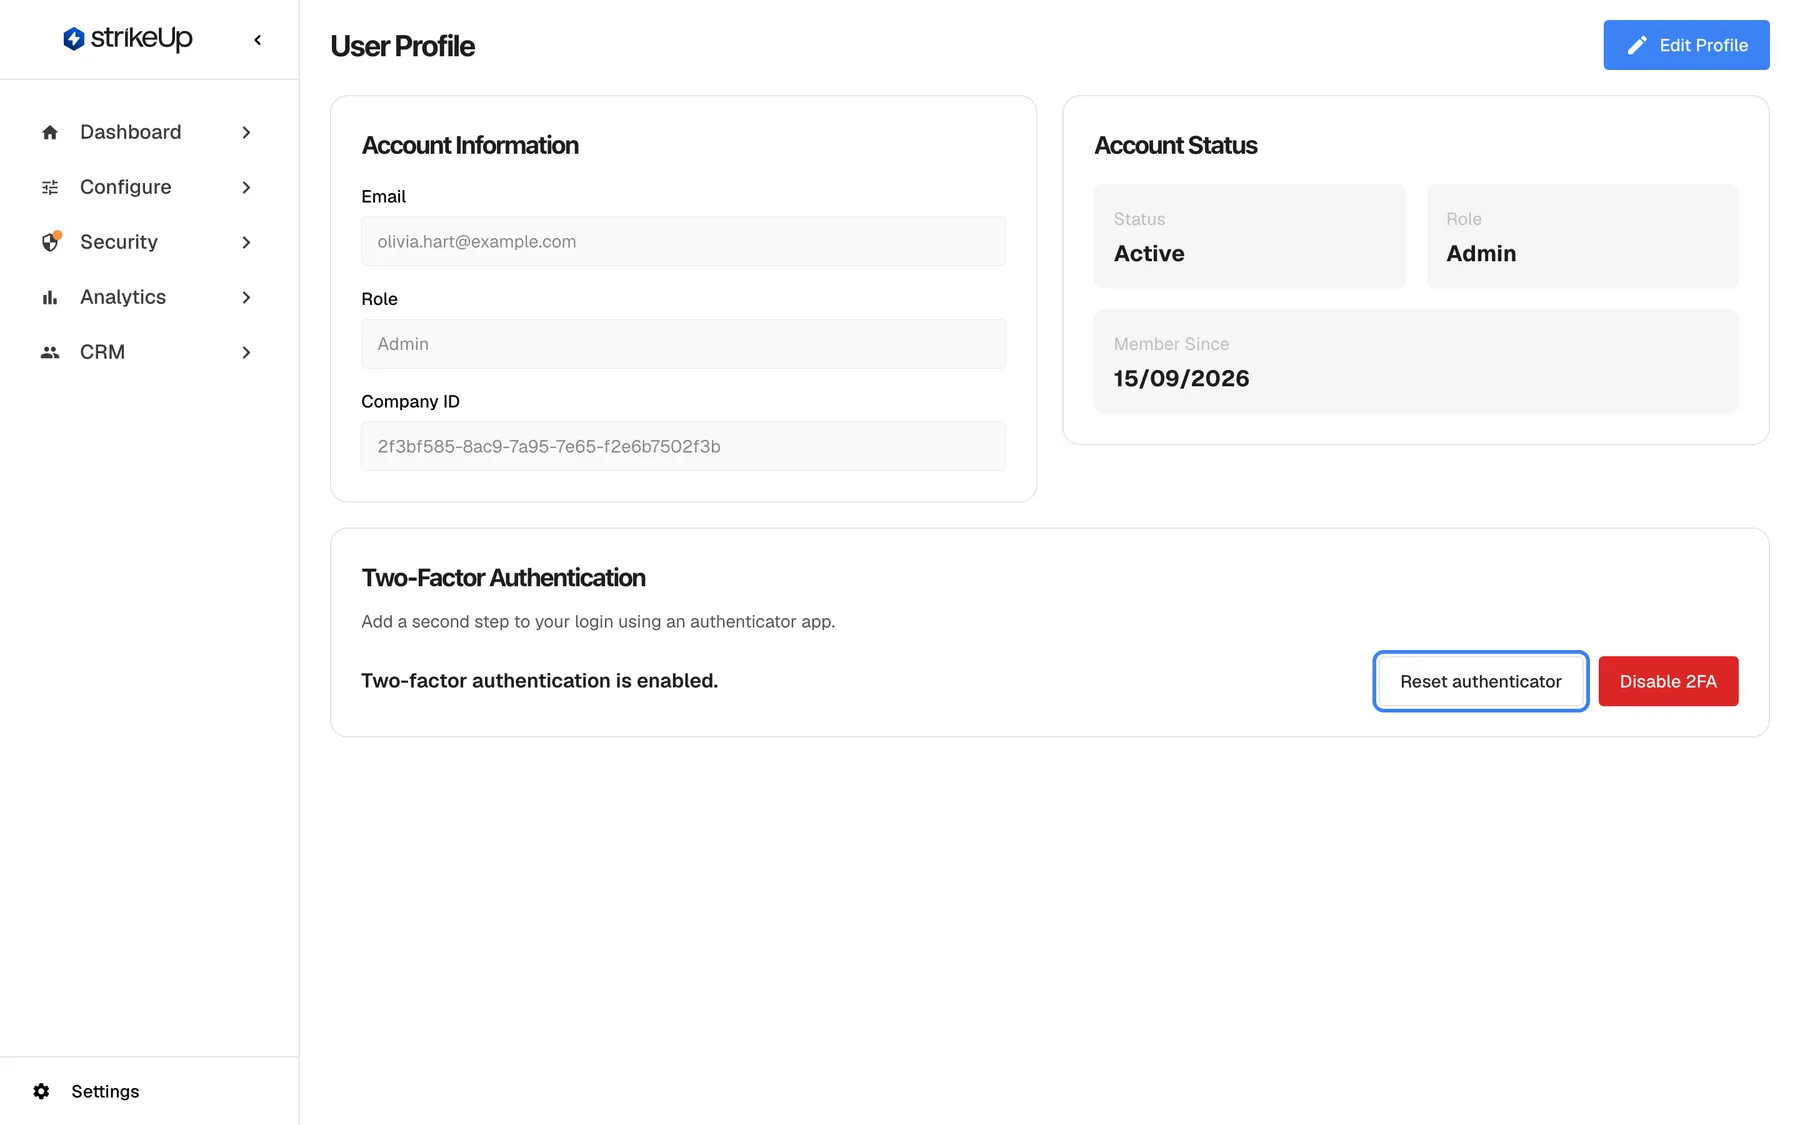Viewport: 1800px width, 1125px height.
Task: Click the Company ID field
Action: [683, 446]
